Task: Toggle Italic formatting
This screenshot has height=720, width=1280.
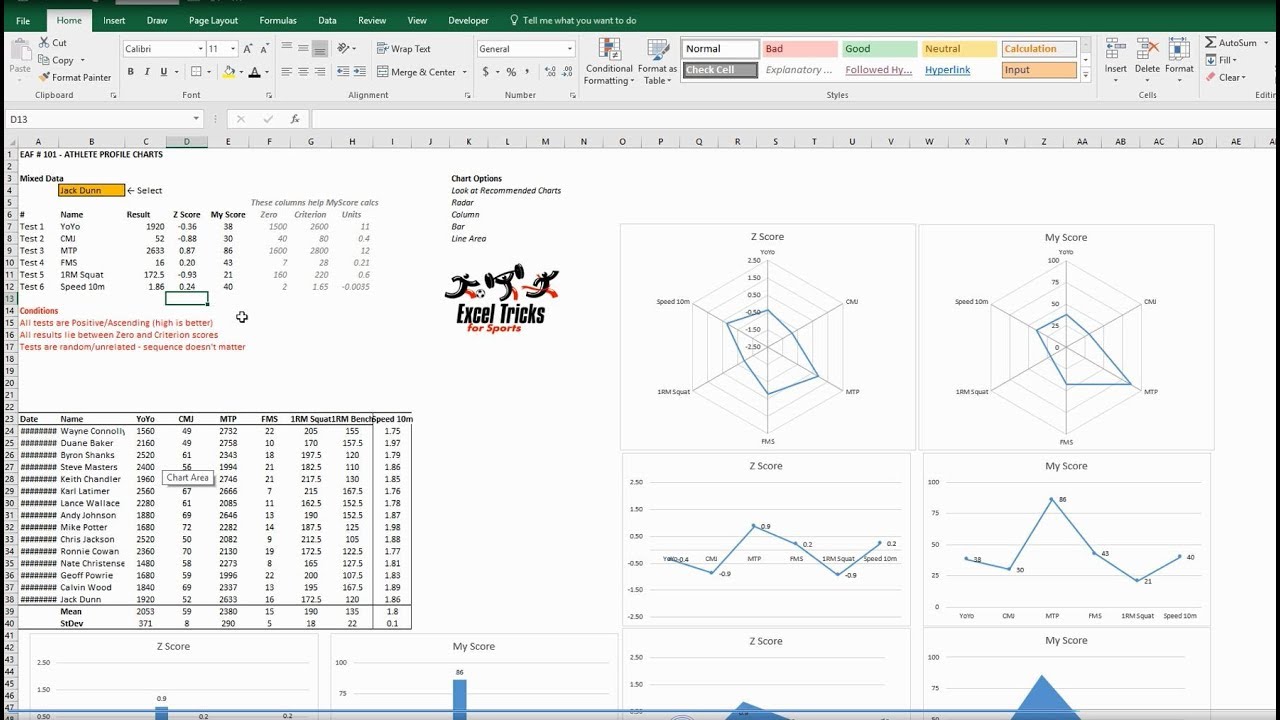Action: [146, 72]
